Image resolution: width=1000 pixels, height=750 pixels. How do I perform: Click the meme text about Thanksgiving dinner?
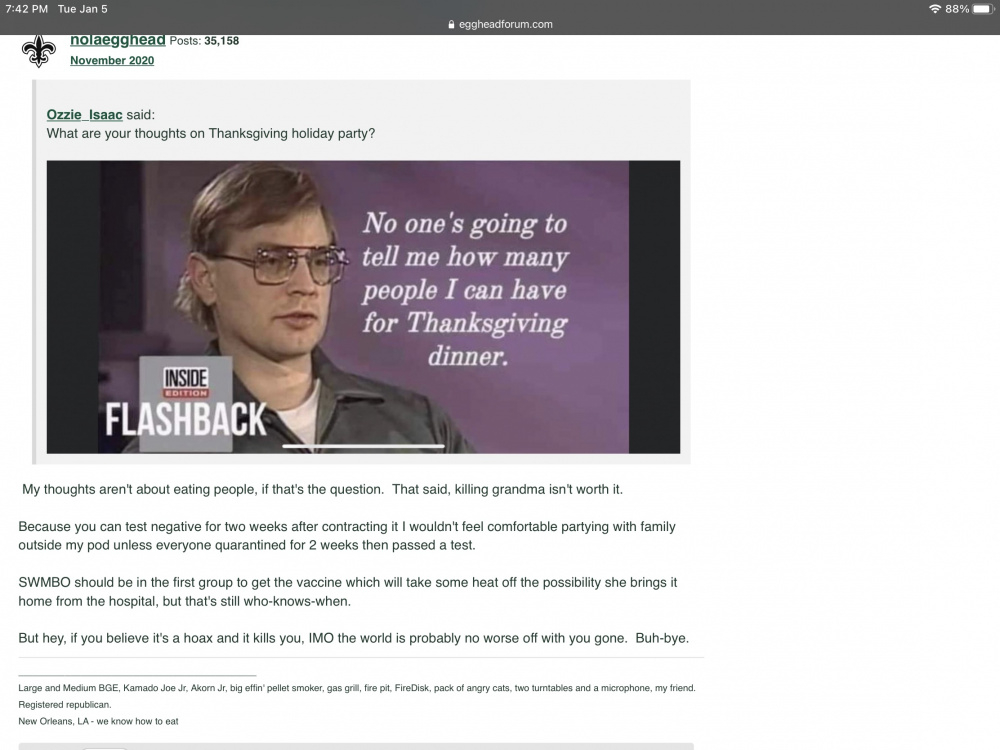(465, 289)
